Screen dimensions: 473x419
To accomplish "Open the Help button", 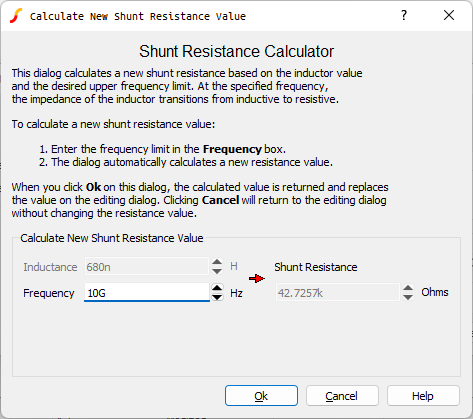I will click(x=423, y=396).
